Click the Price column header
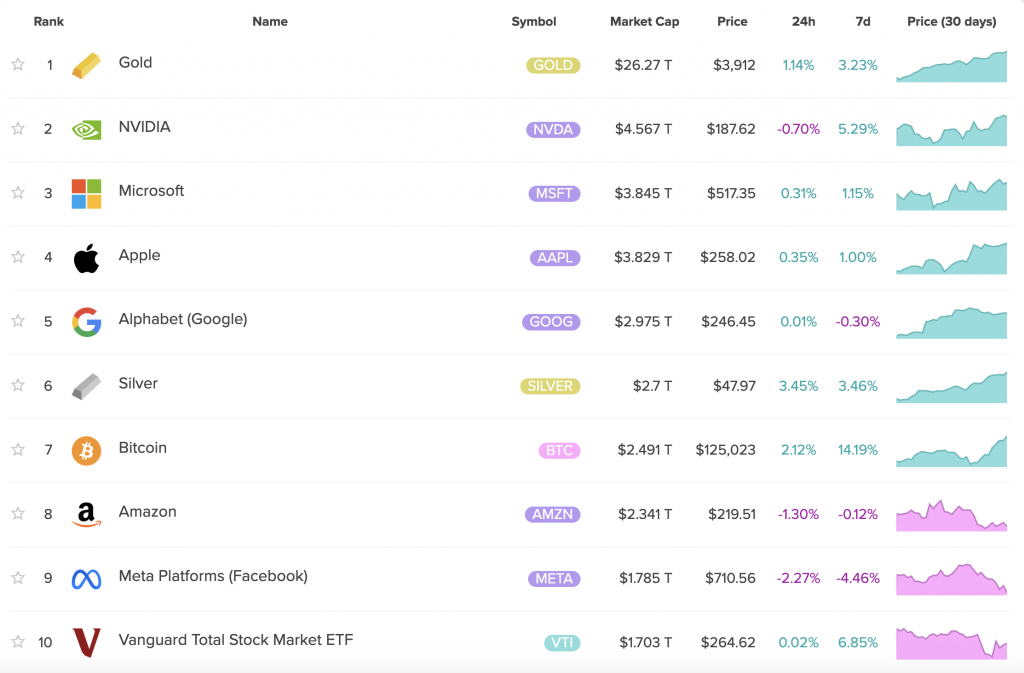Screen dimensions: 1024x673 732,22
